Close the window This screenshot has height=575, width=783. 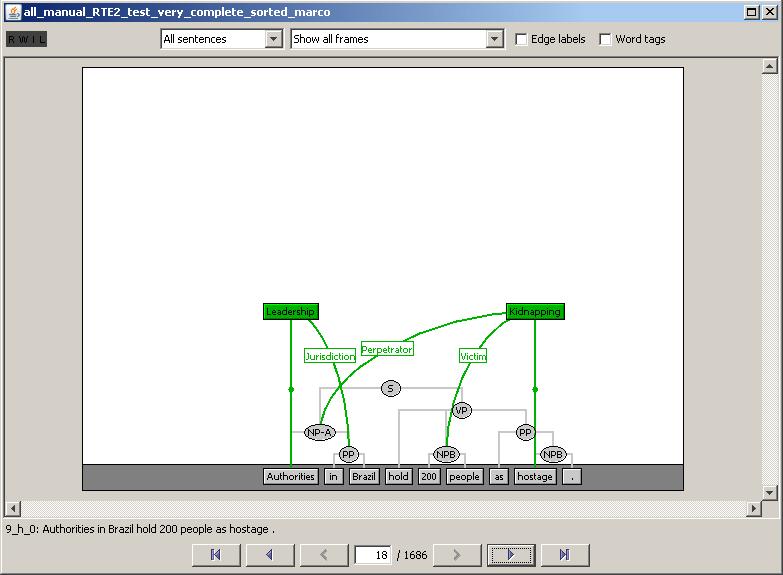(x=770, y=12)
